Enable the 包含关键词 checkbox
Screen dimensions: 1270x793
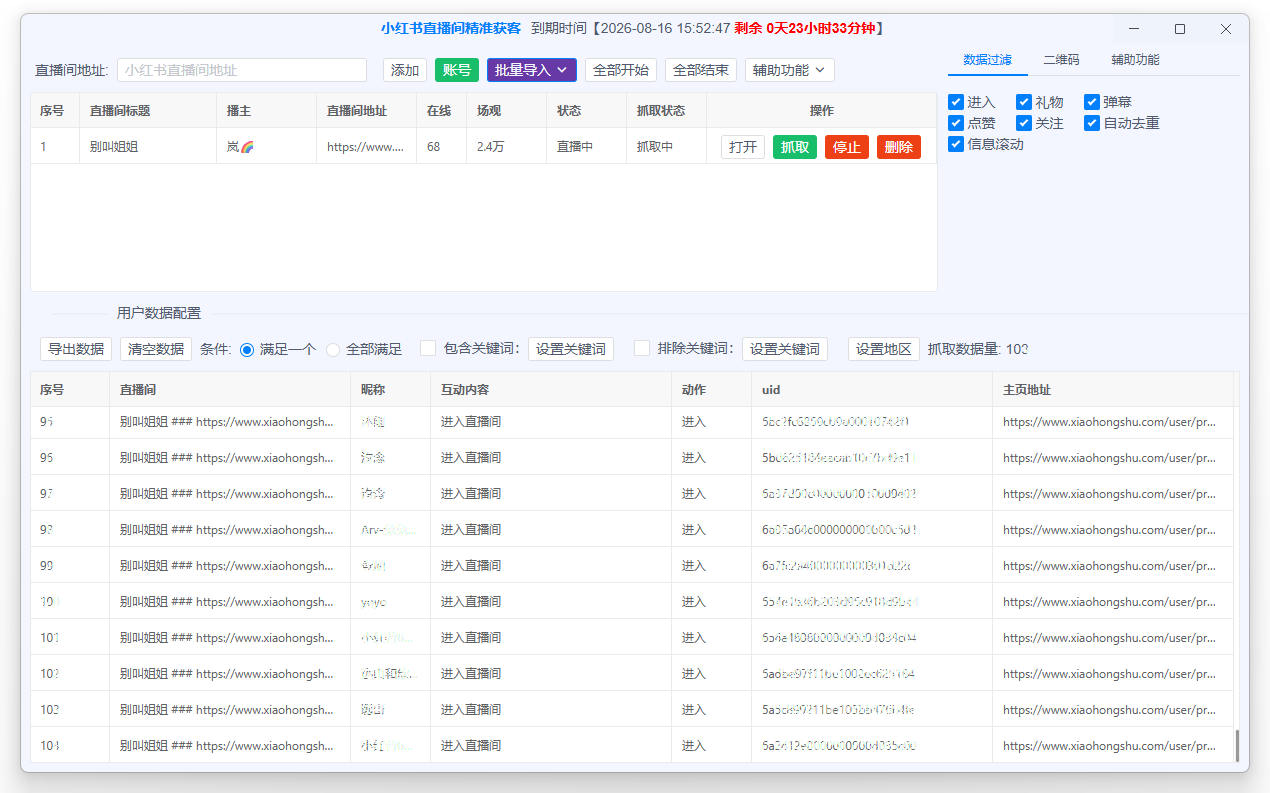point(428,348)
